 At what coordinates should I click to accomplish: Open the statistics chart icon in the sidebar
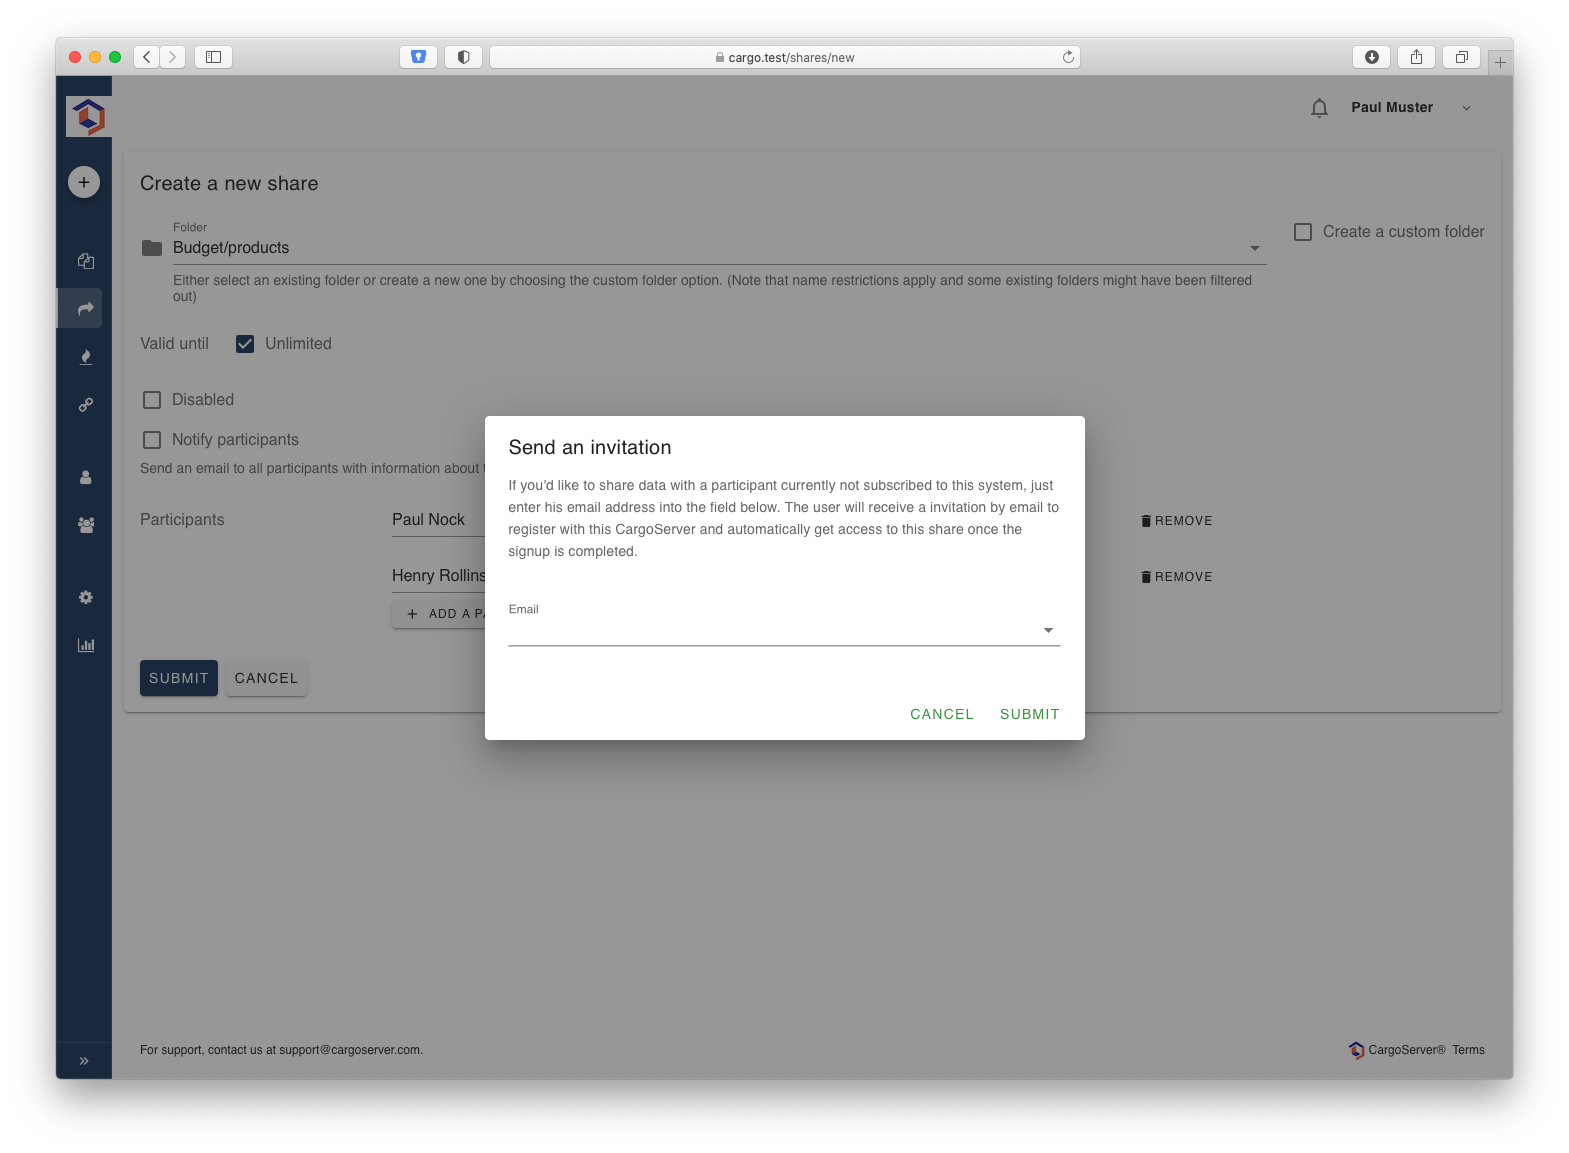pyautogui.click(x=86, y=645)
